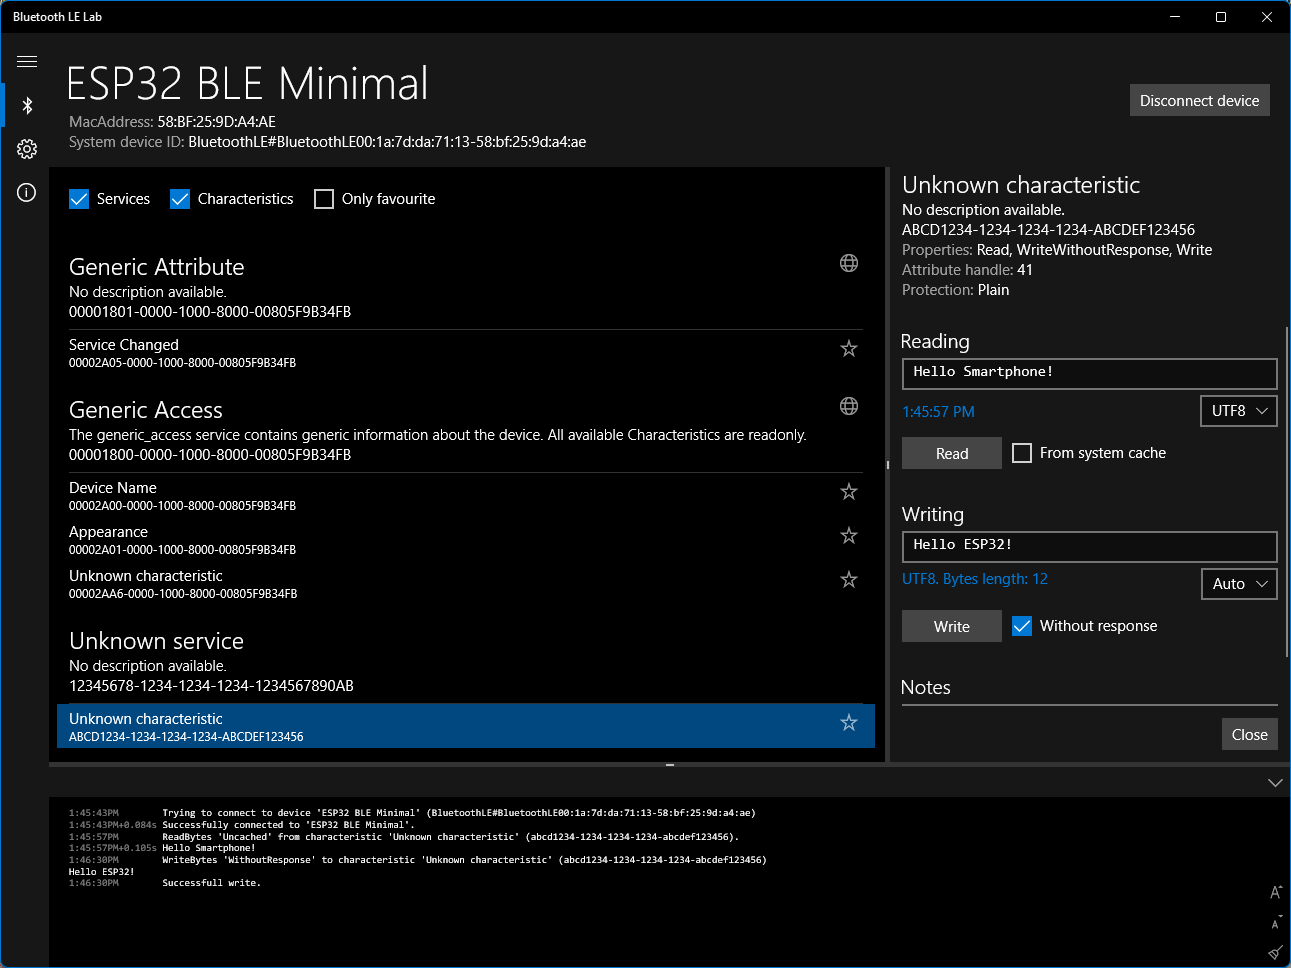Image resolution: width=1291 pixels, height=968 pixels.
Task: Click the Attribute handle: 41 line
Action: (967, 270)
